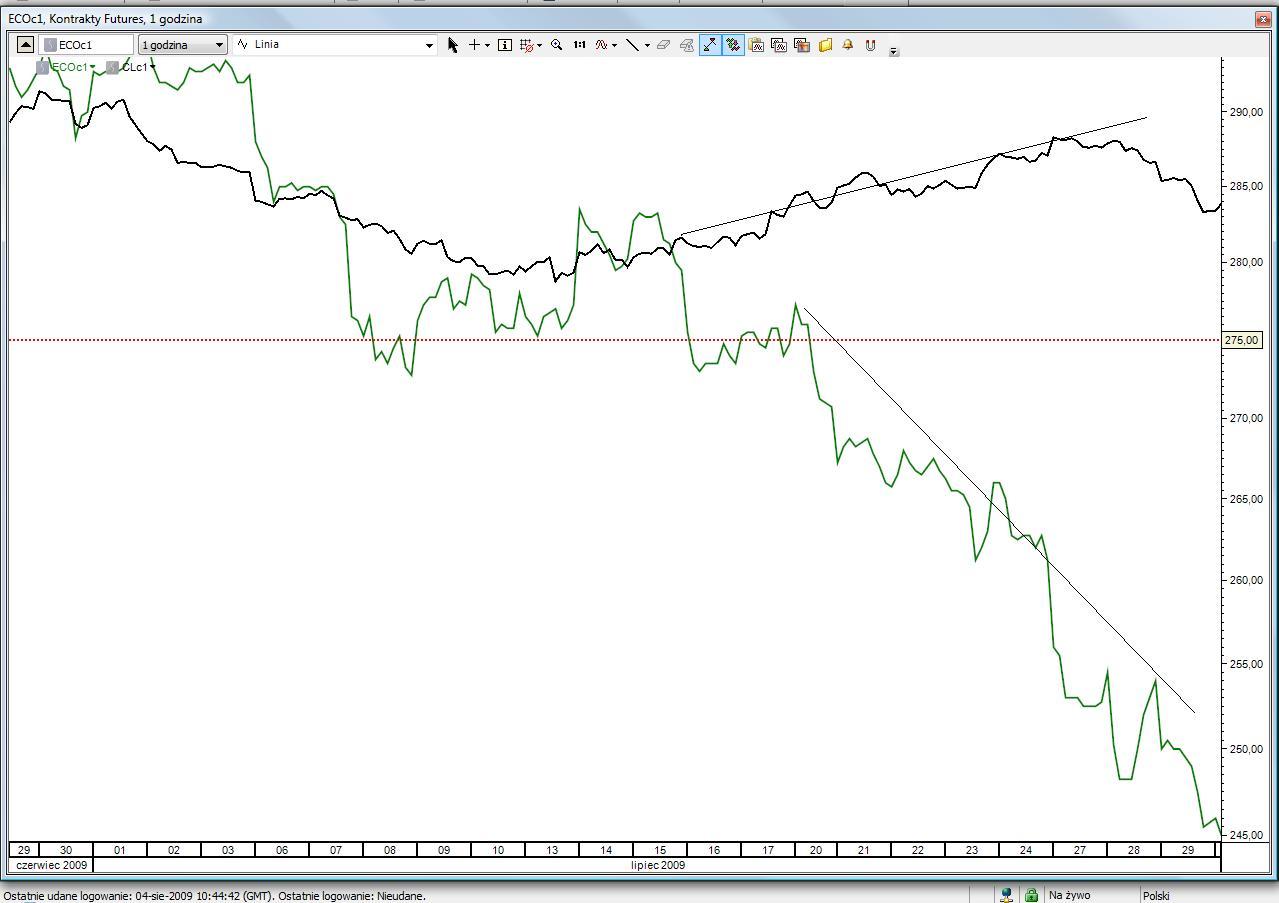Reset chart scale with 1:1 icon

(579, 45)
